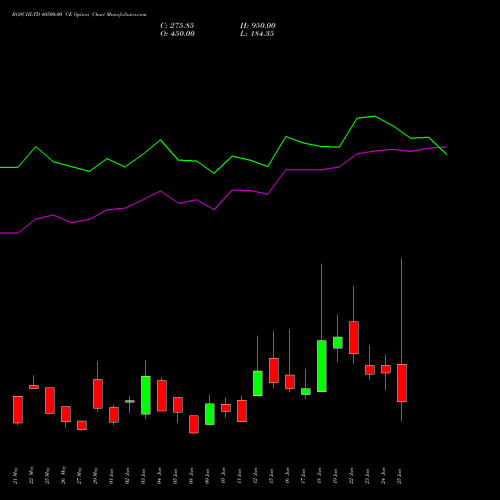Select the 17 Jun date label
The height and width of the screenshot is (500, 500).
(304, 476)
